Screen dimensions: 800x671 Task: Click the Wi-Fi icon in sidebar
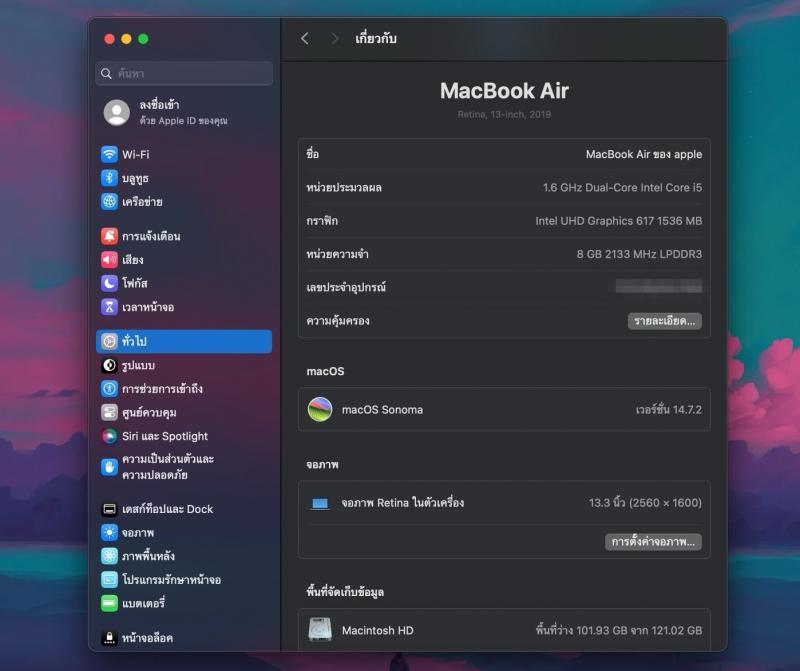[x=110, y=154]
